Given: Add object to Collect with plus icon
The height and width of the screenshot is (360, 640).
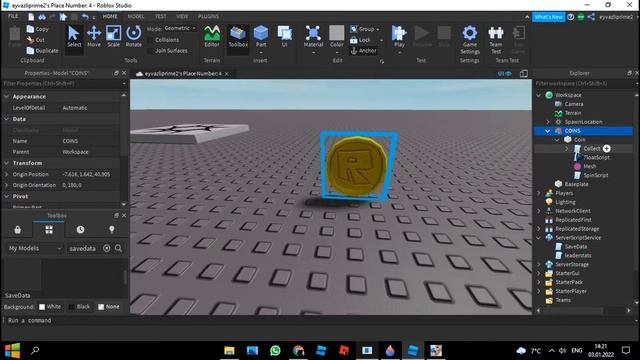Looking at the screenshot, I should pos(607,149).
